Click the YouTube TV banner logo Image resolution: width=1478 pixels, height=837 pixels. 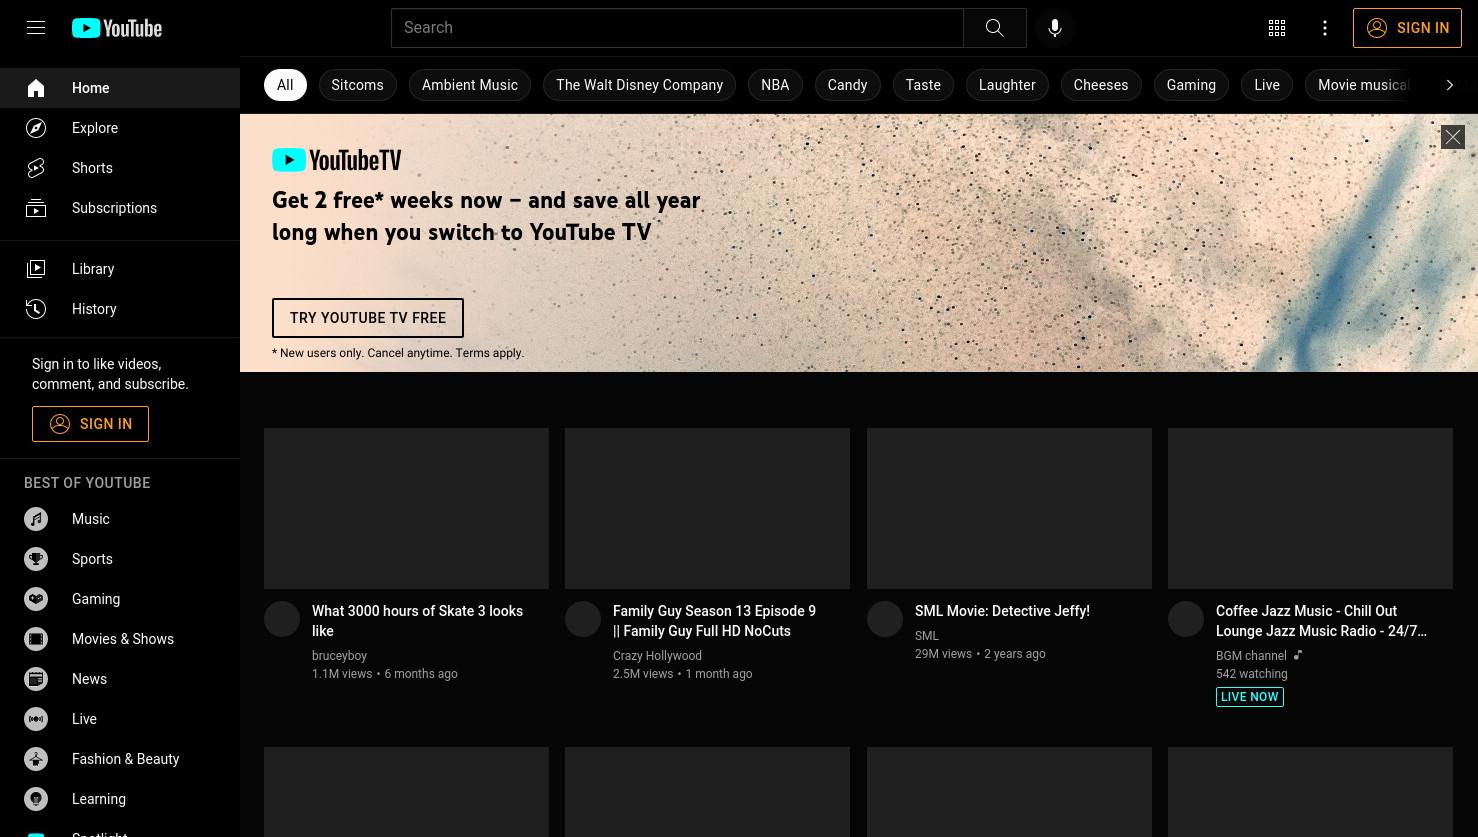tap(337, 160)
